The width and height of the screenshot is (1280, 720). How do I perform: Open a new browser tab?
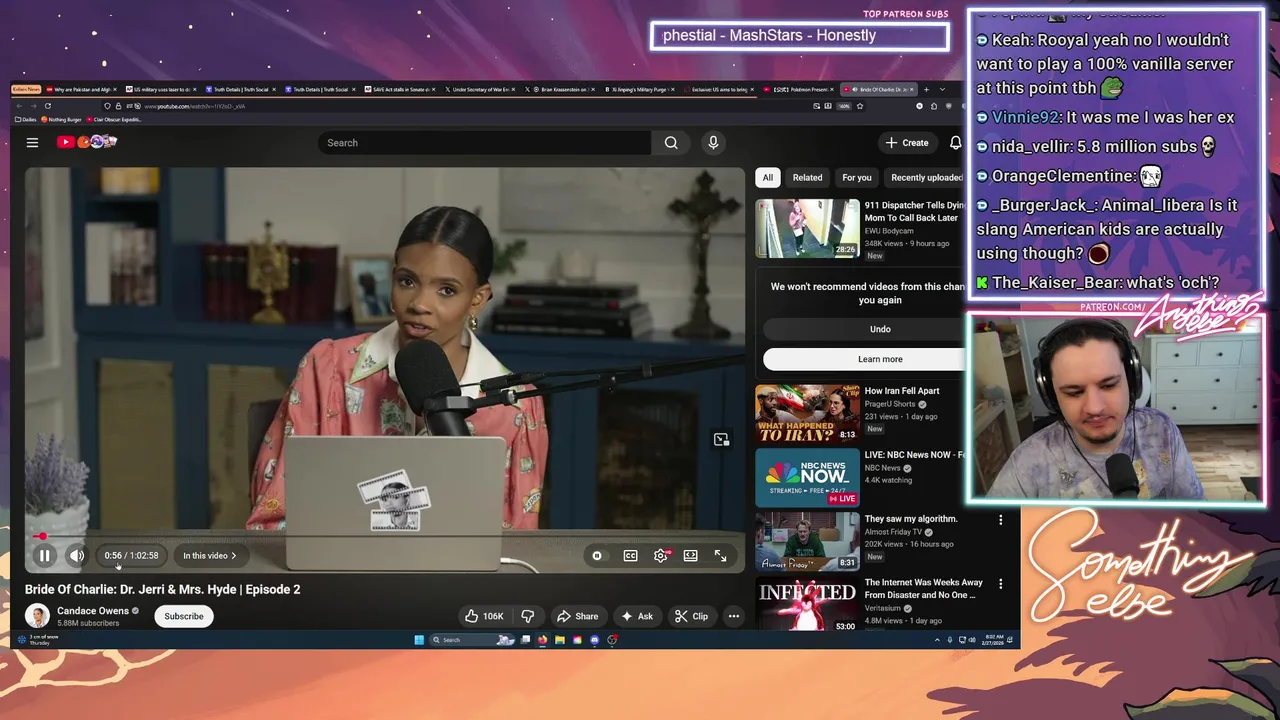(926, 90)
